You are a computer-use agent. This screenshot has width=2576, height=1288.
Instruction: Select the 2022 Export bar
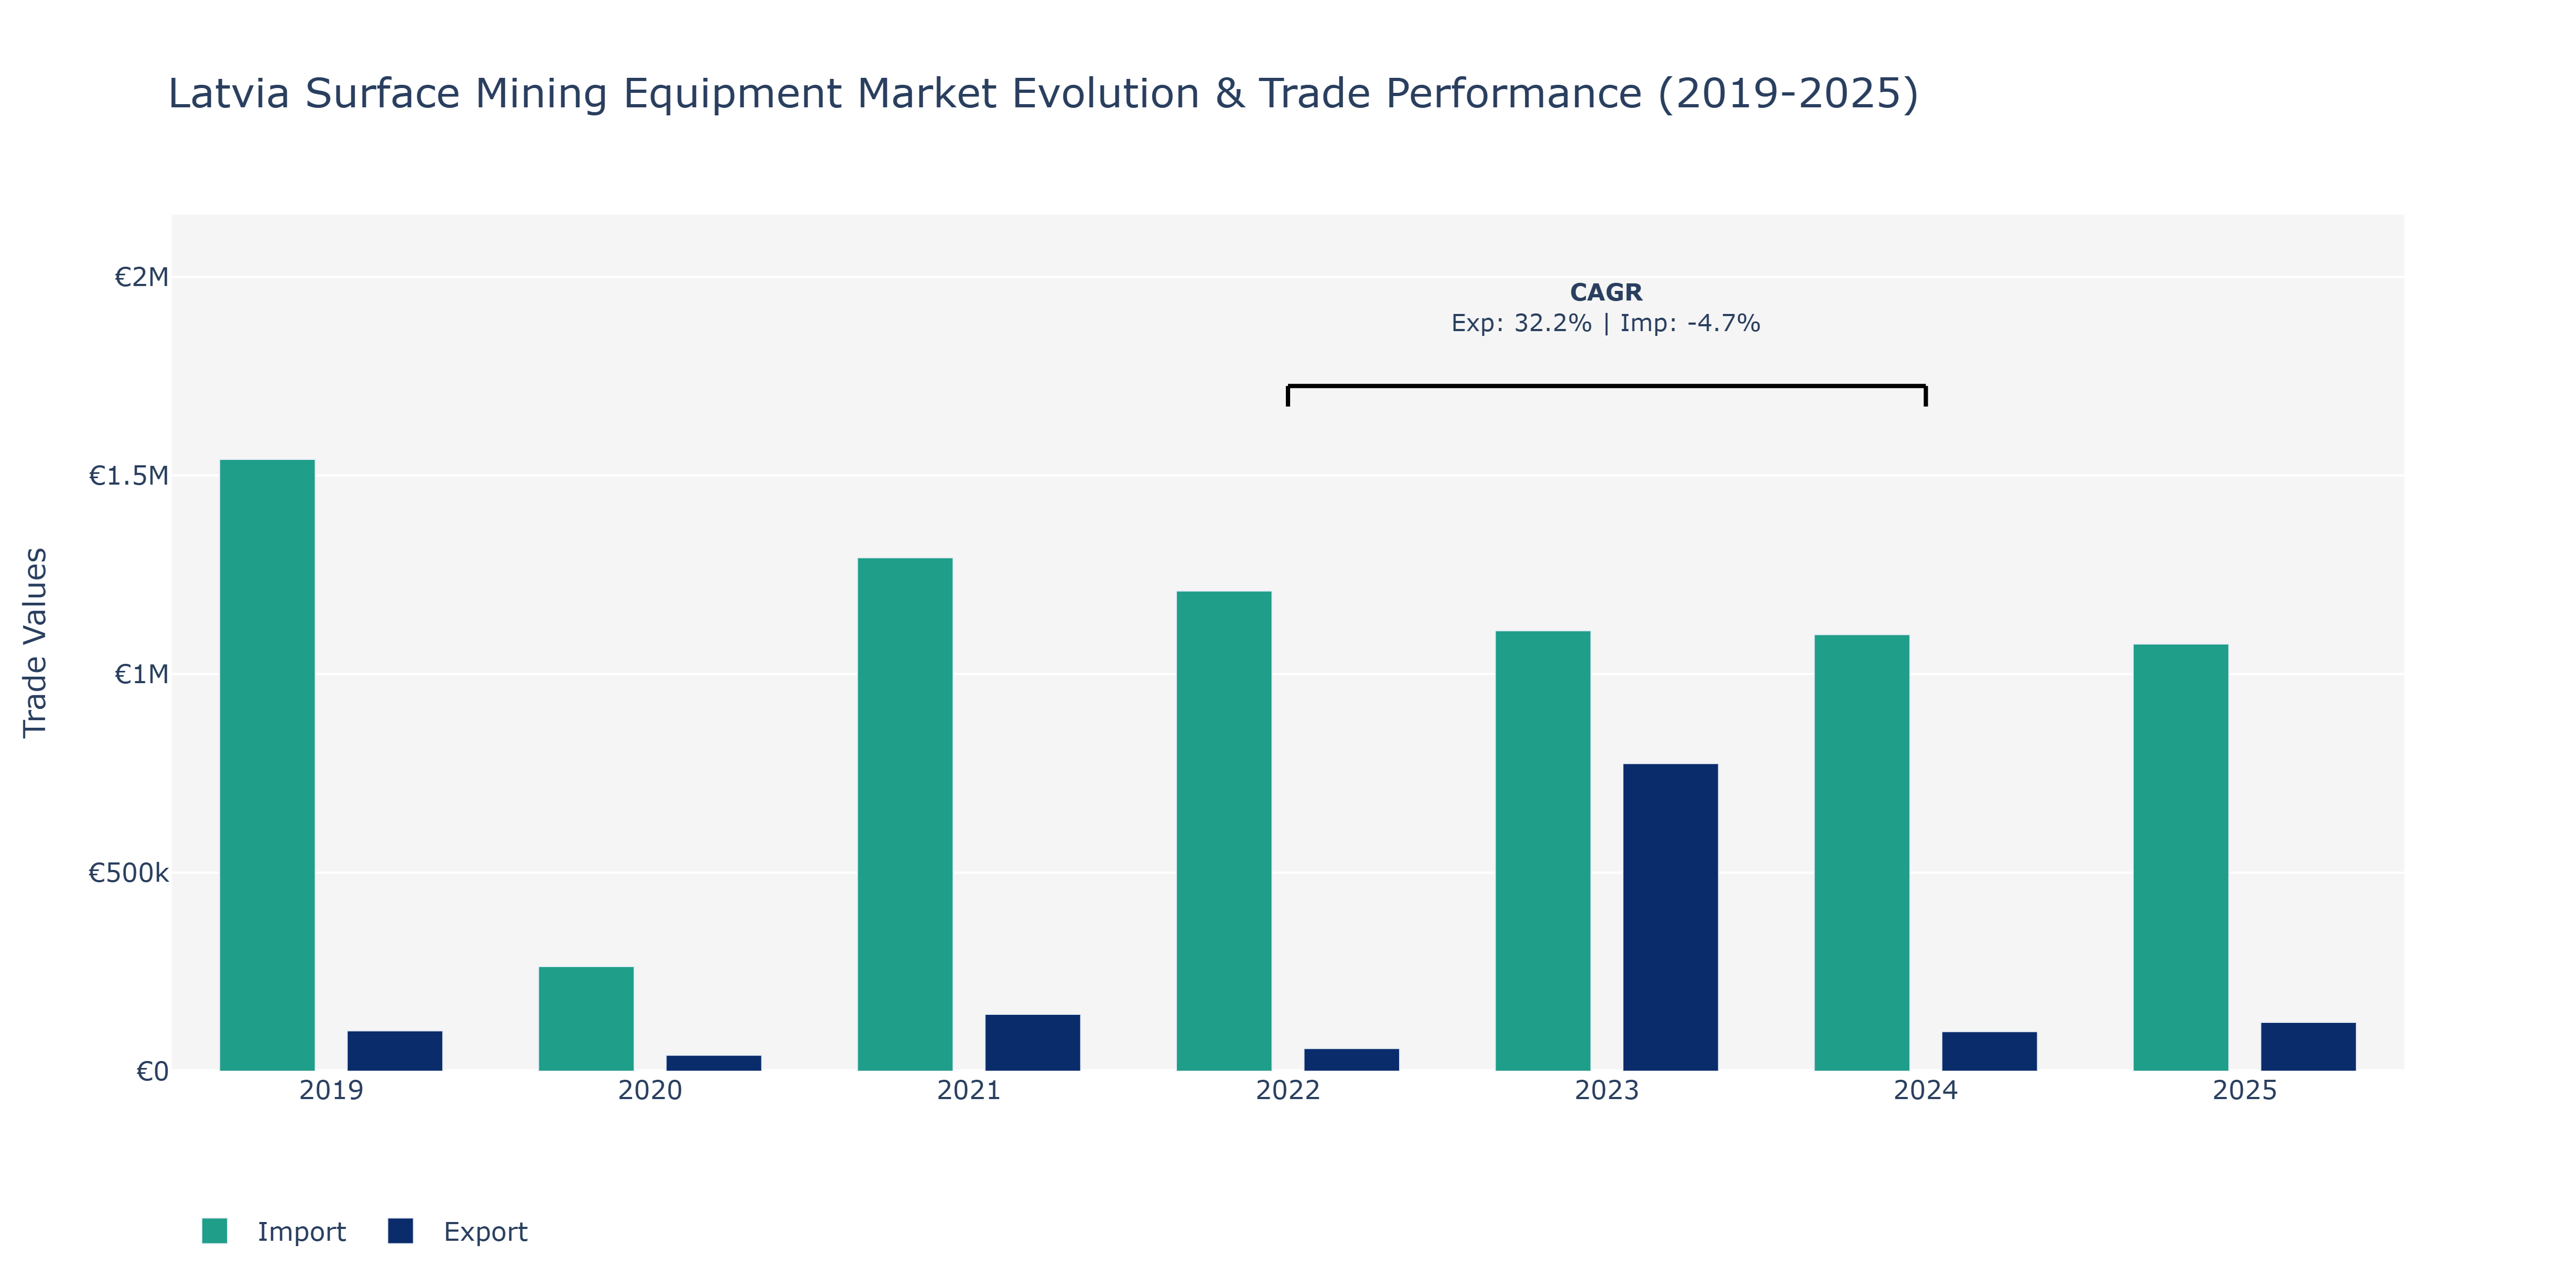tap(1352, 1060)
